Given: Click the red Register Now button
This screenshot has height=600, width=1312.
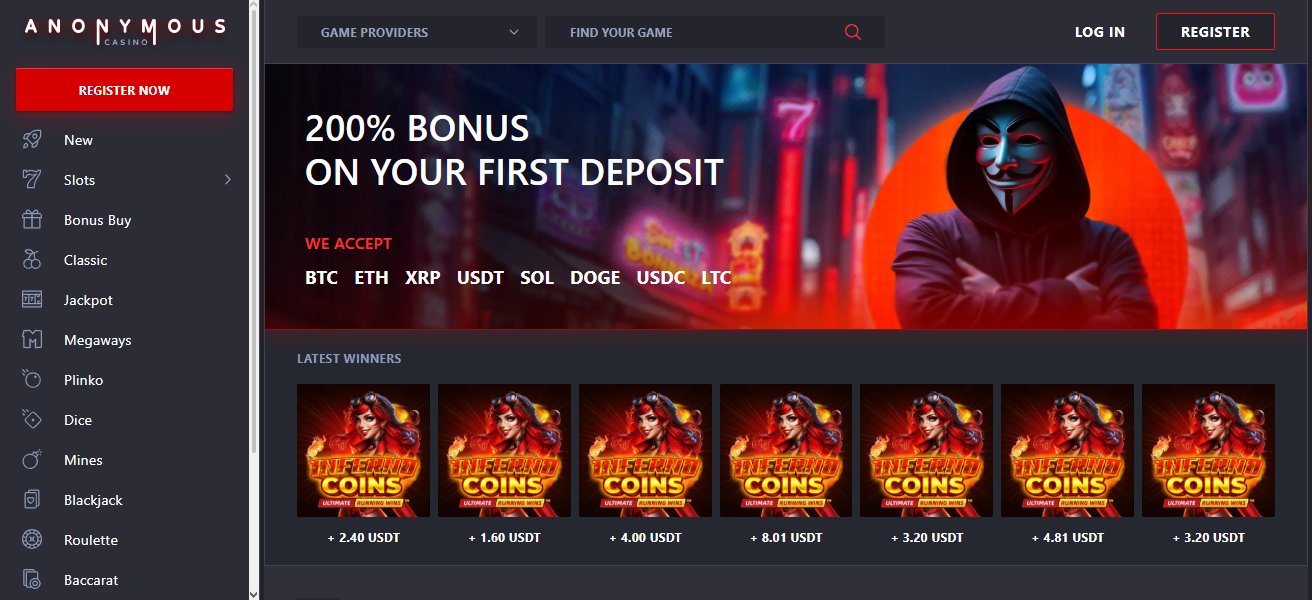Looking at the screenshot, I should coord(124,90).
